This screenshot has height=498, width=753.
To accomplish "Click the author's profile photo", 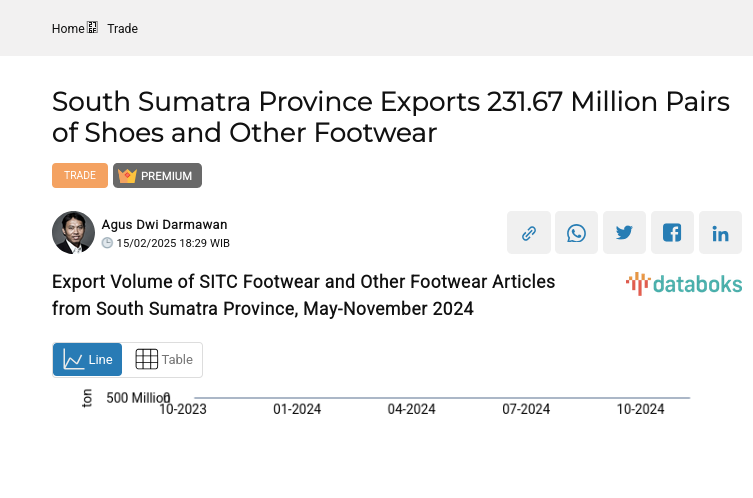I will (73, 233).
